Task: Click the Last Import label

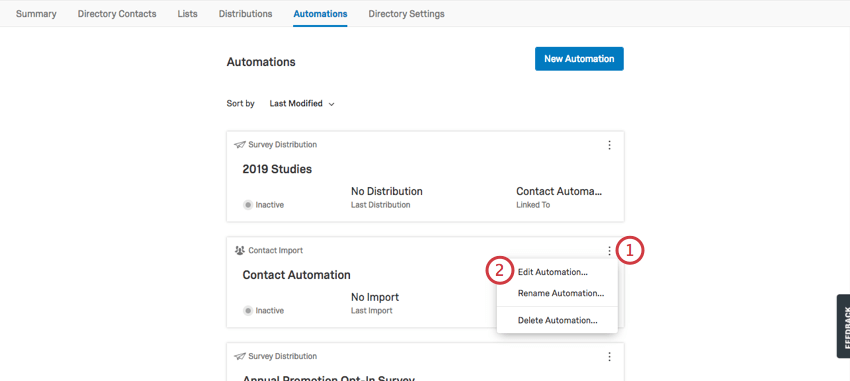Action: [371, 311]
